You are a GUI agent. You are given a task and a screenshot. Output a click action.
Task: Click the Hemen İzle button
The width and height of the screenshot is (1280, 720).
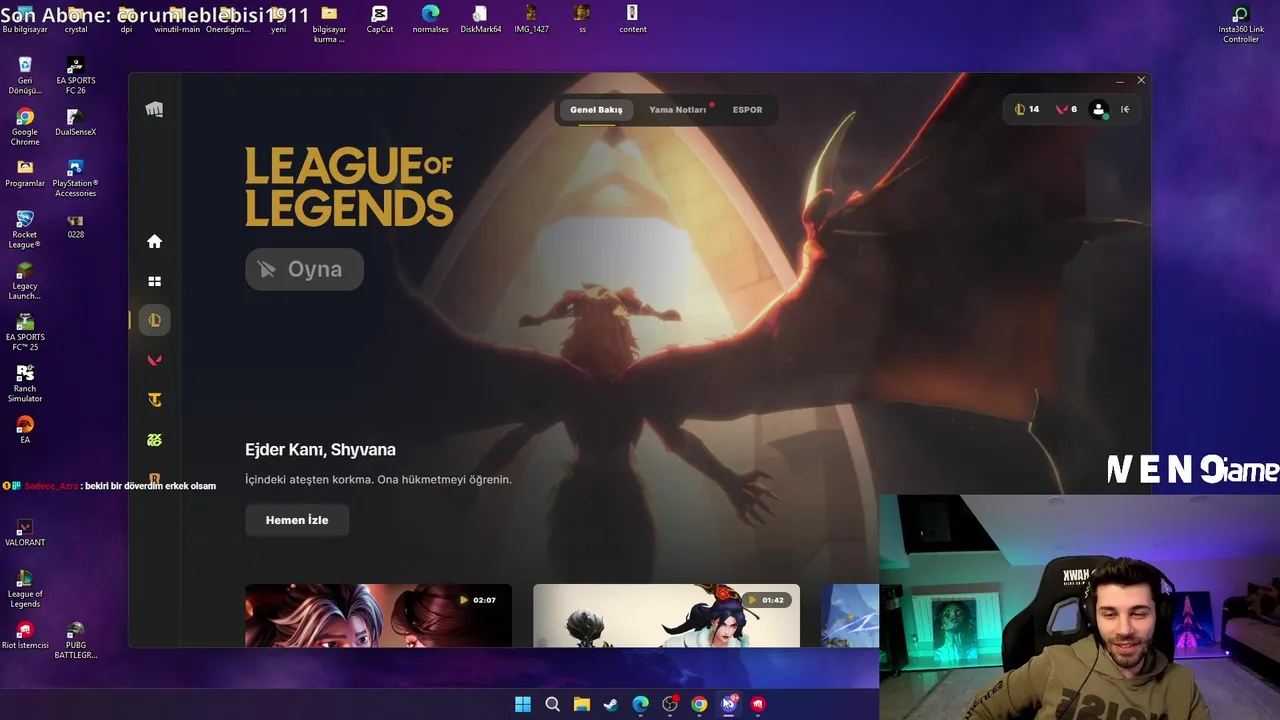297,520
